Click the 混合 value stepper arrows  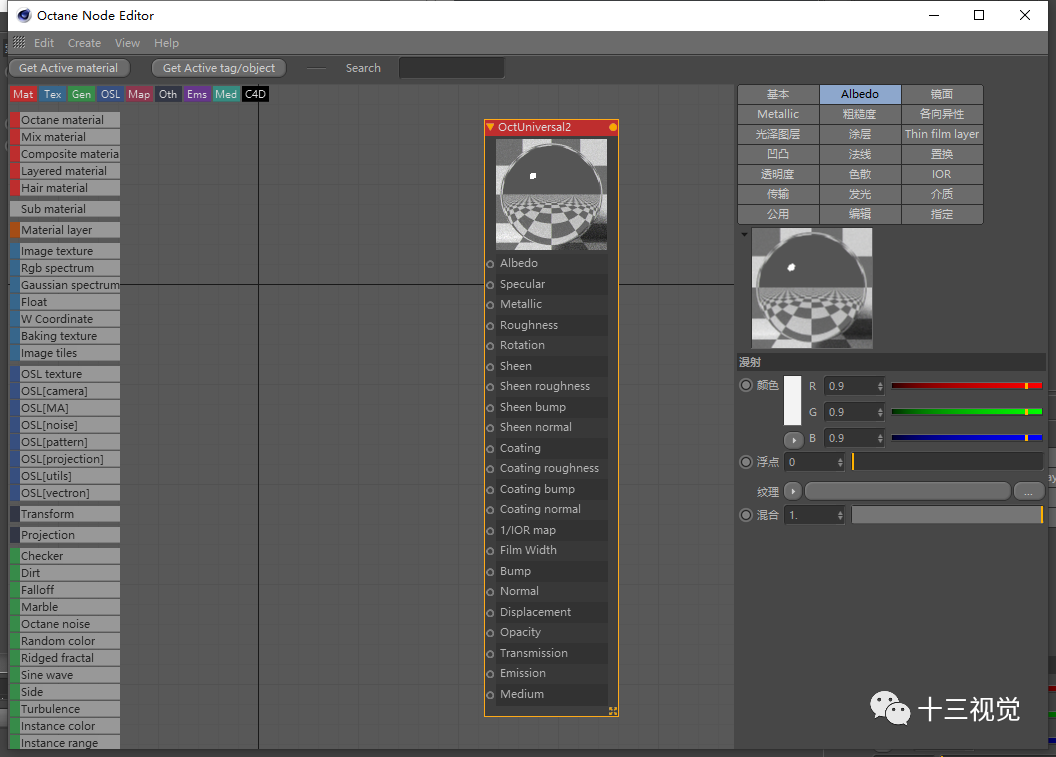[x=840, y=515]
